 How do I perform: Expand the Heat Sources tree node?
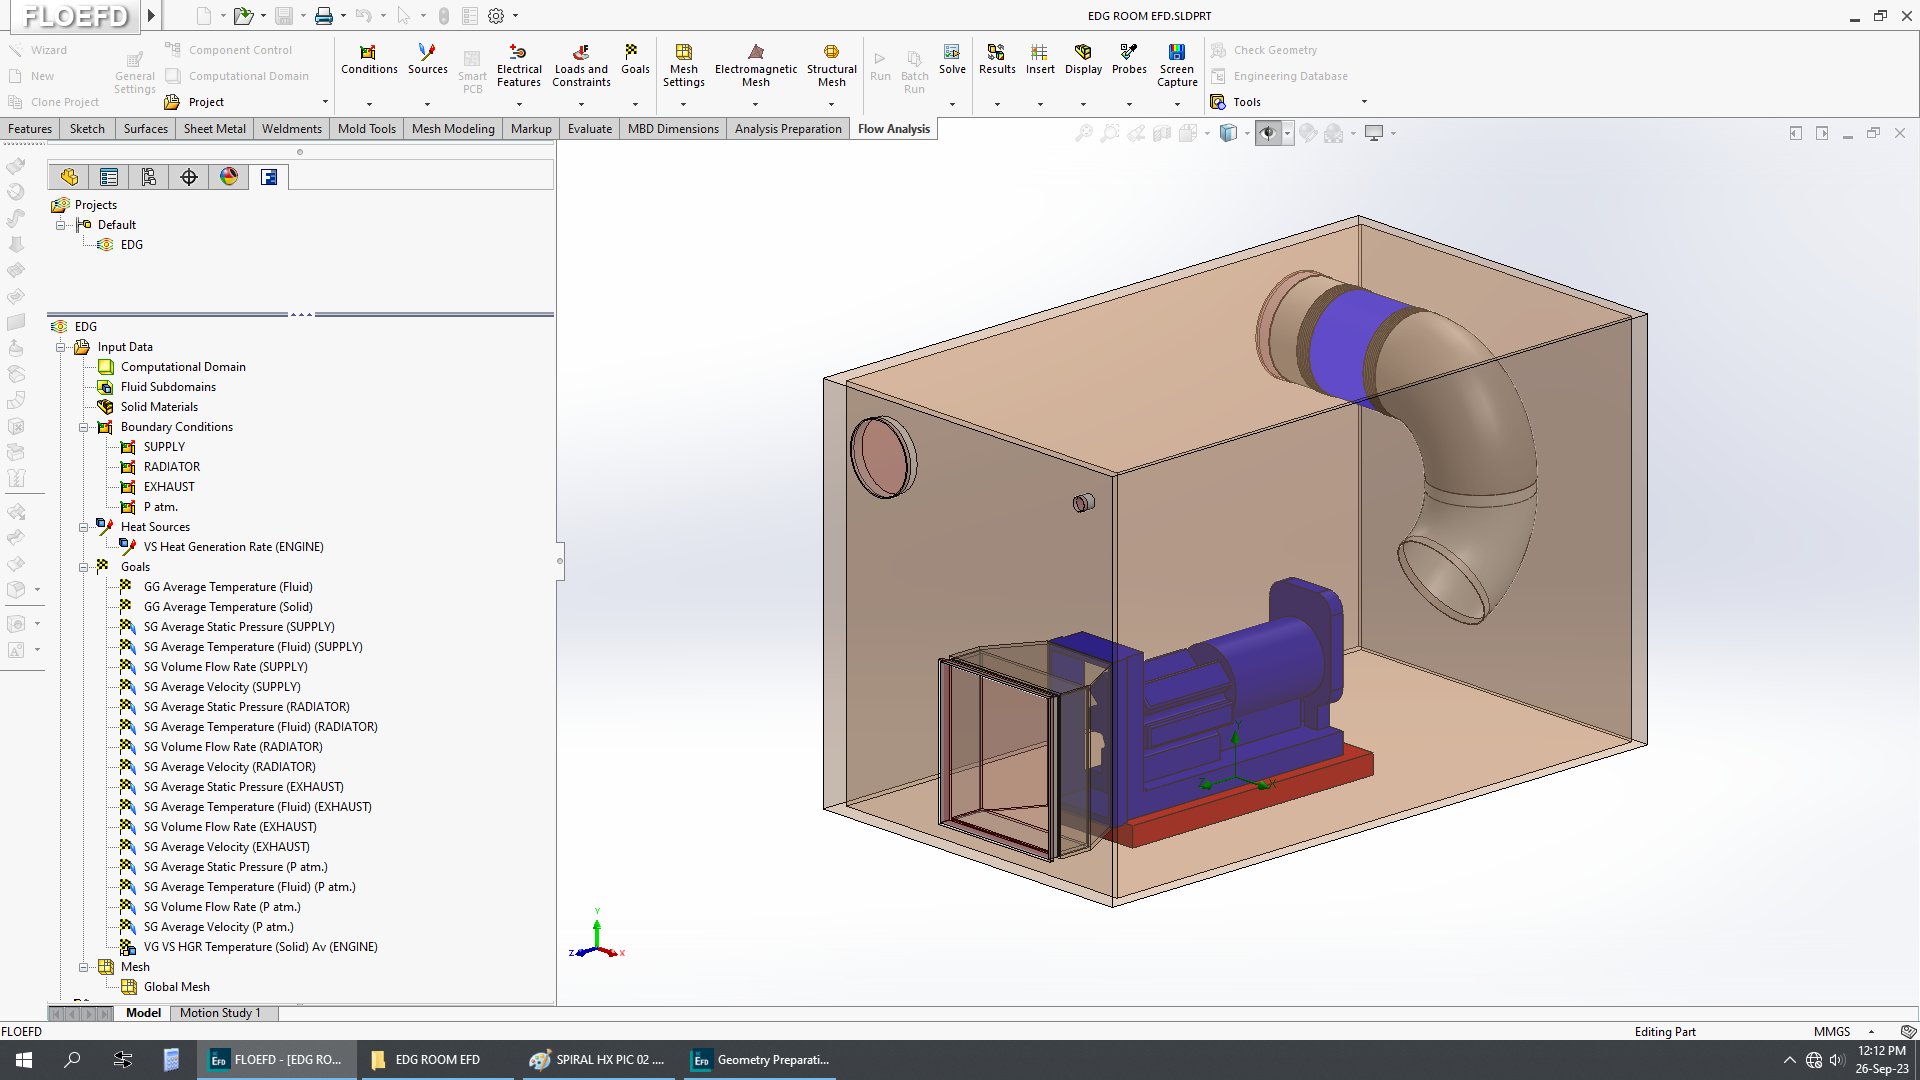tap(83, 526)
